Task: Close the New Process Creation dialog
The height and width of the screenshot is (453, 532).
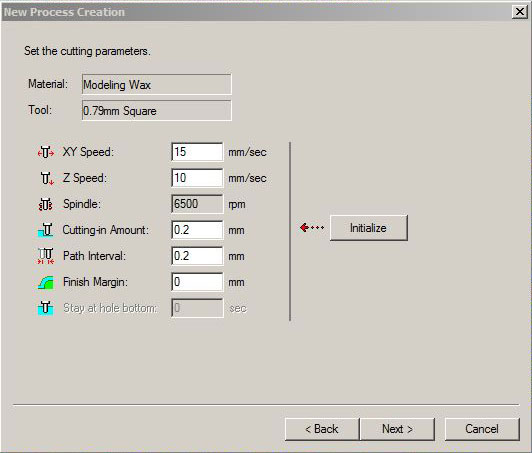Action: (x=519, y=12)
